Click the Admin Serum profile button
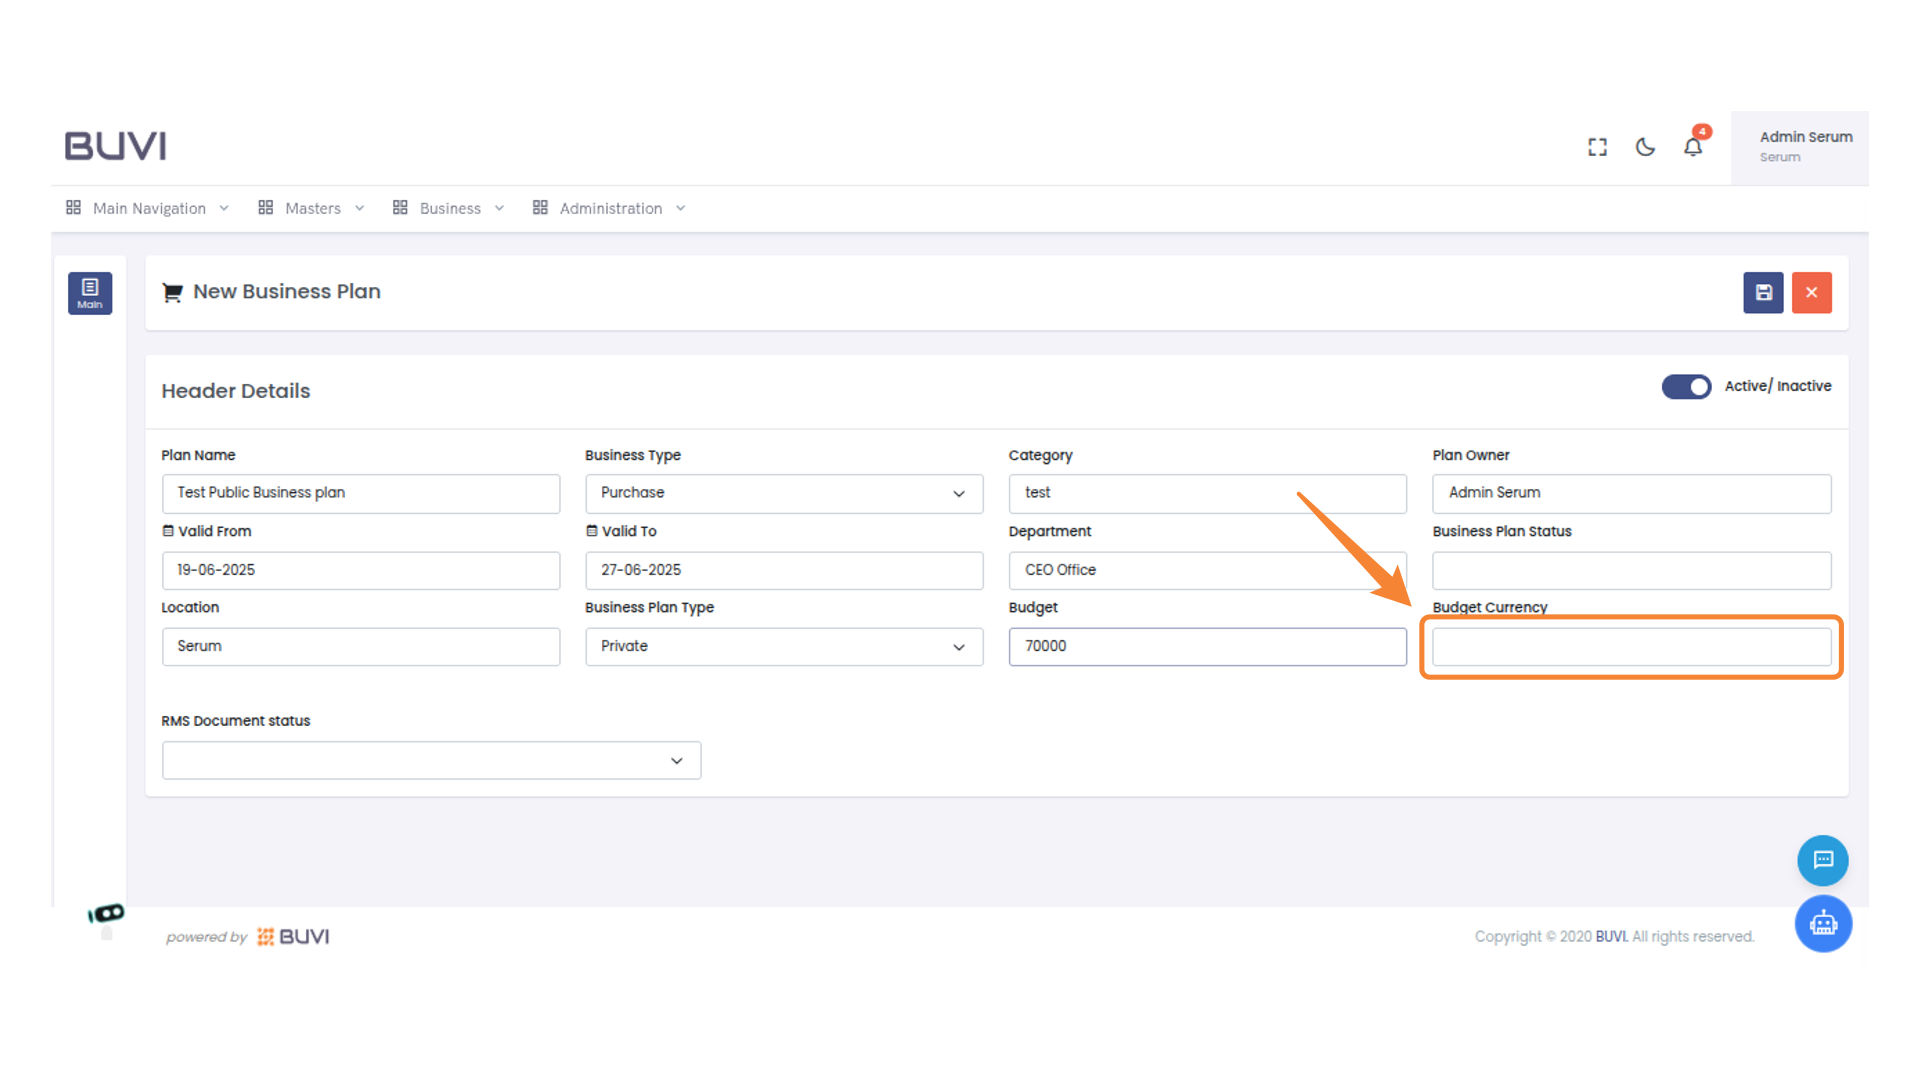Image resolution: width=1920 pixels, height=1080 pixels. pos(1799,147)
